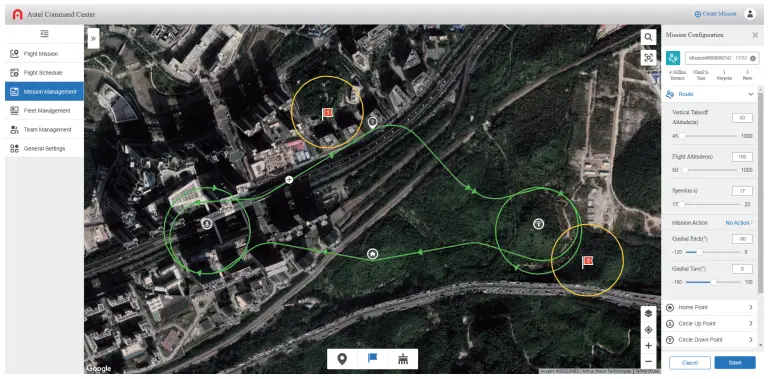Collapse the left sidebar menu icon
768x379 pixels.
(x=45, y=34)
